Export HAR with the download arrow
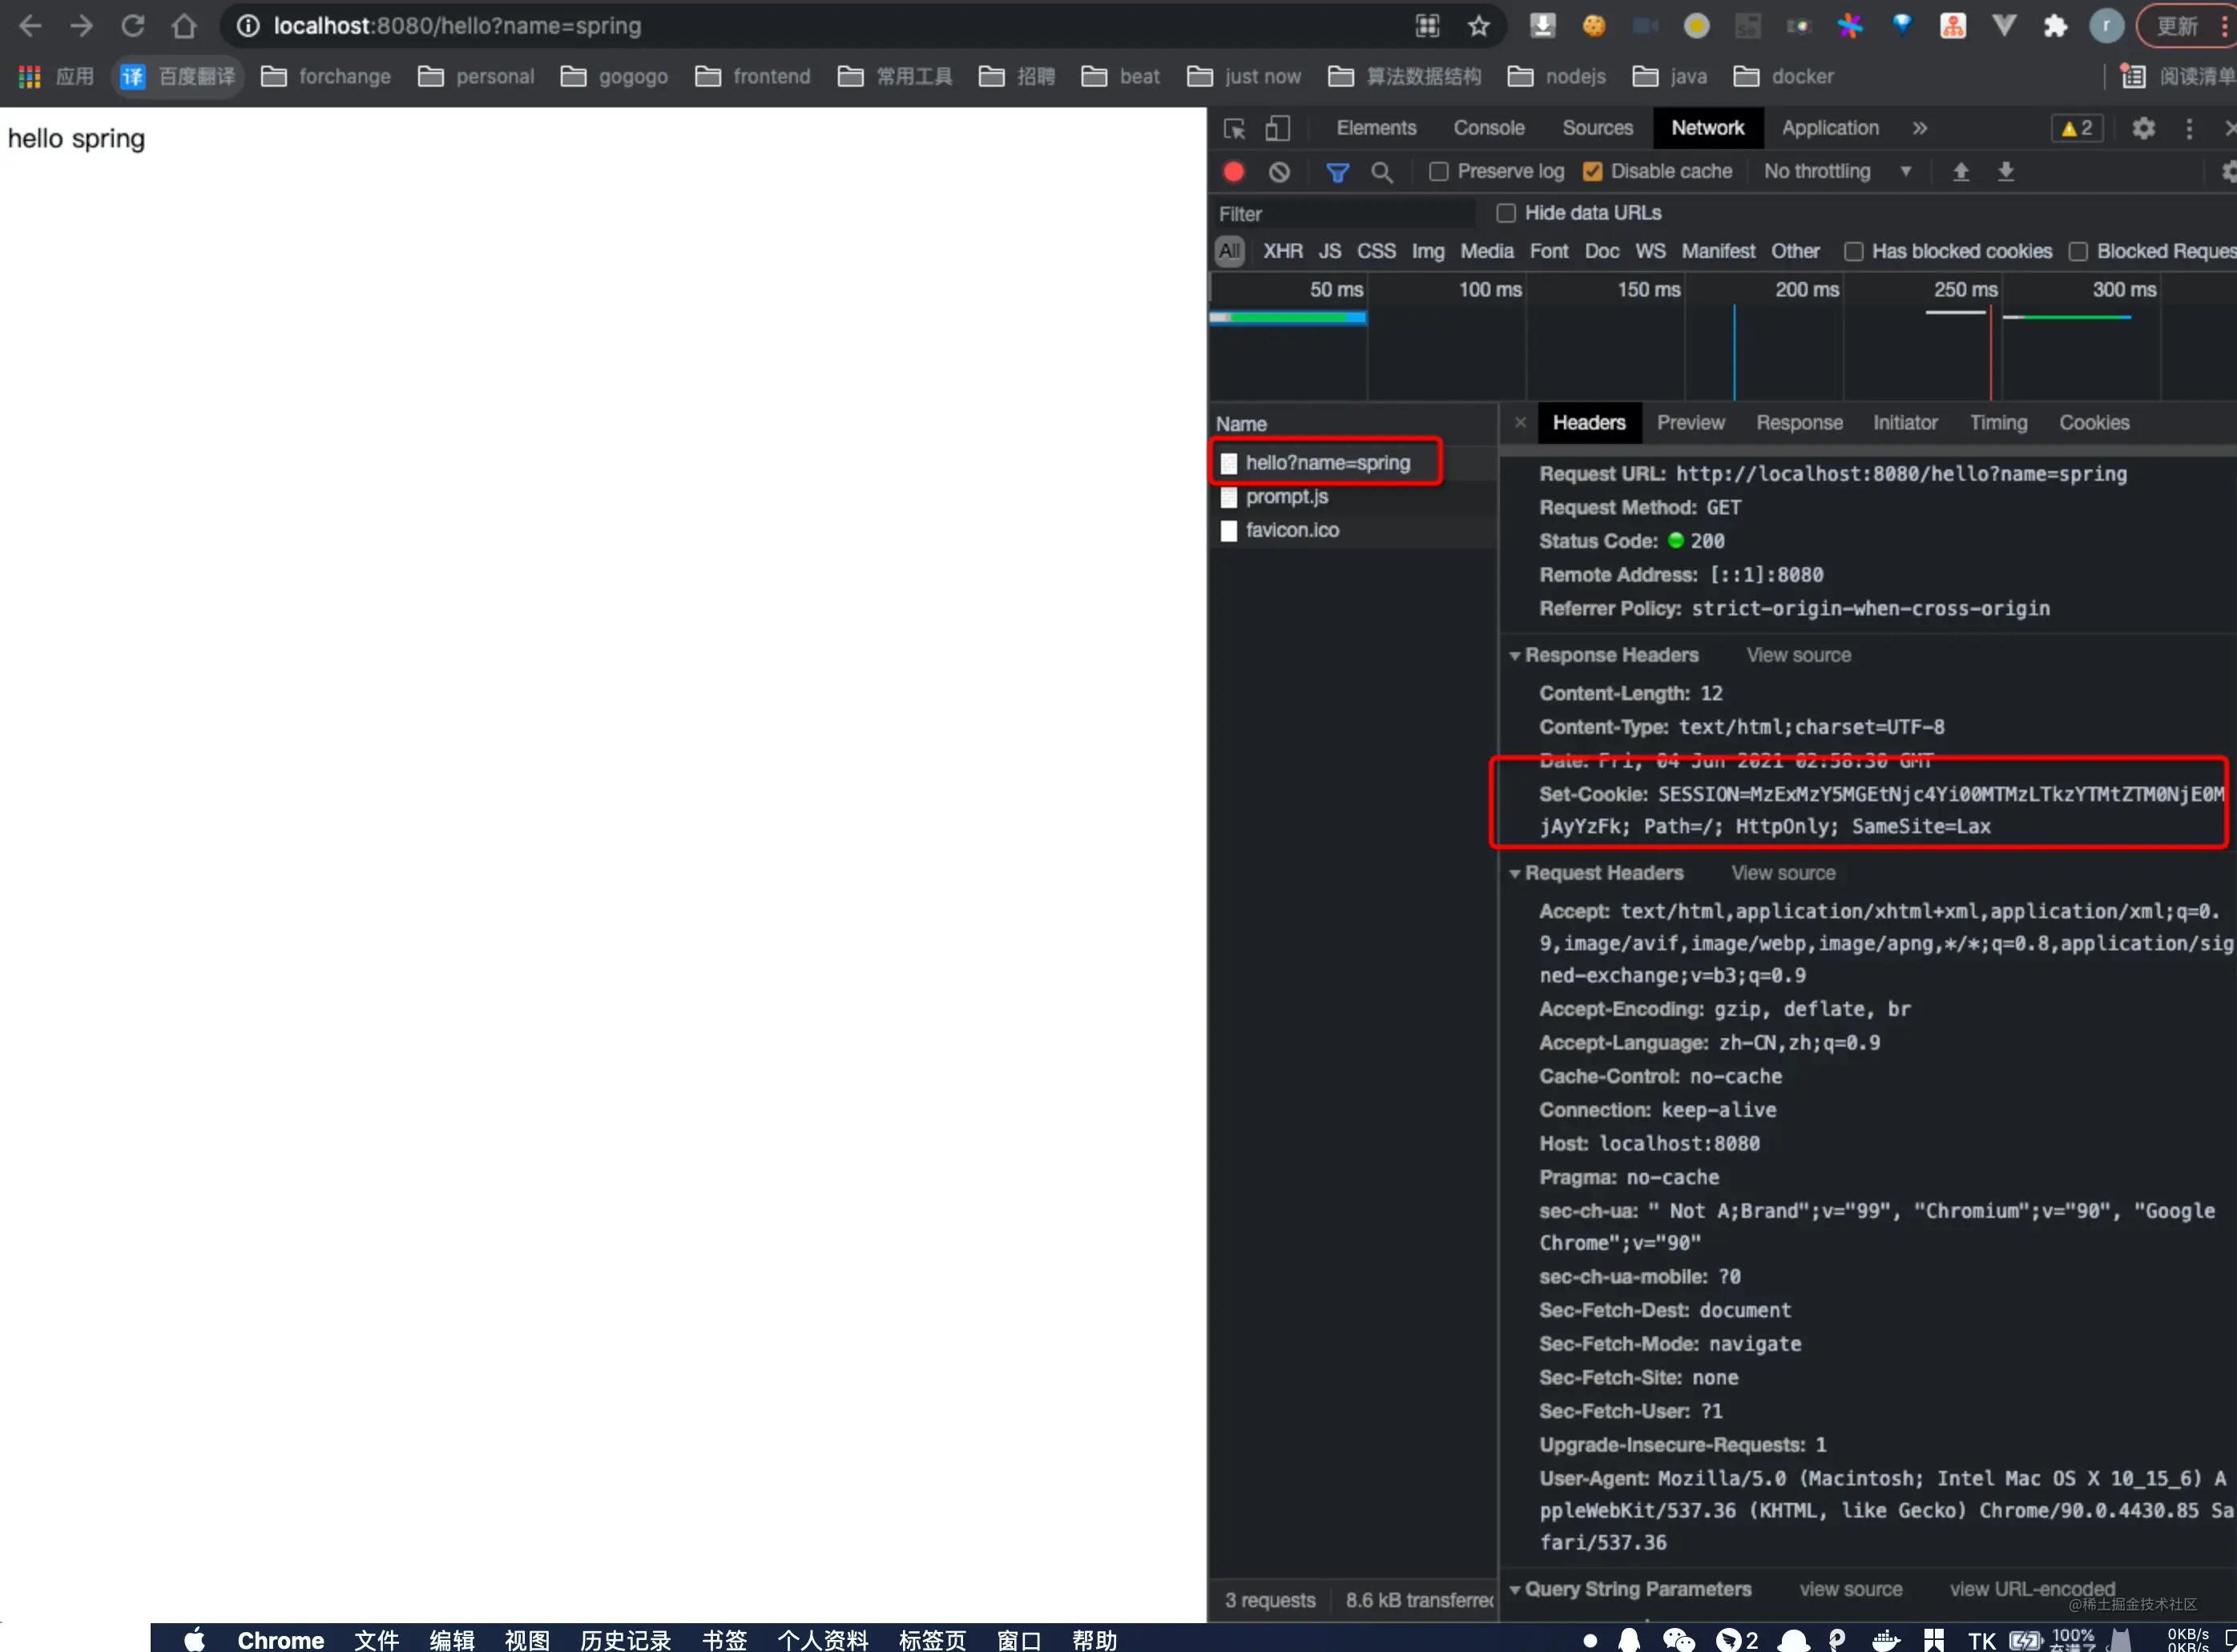Viewport: 2237px width, 1652px height. click(2006, 172)
